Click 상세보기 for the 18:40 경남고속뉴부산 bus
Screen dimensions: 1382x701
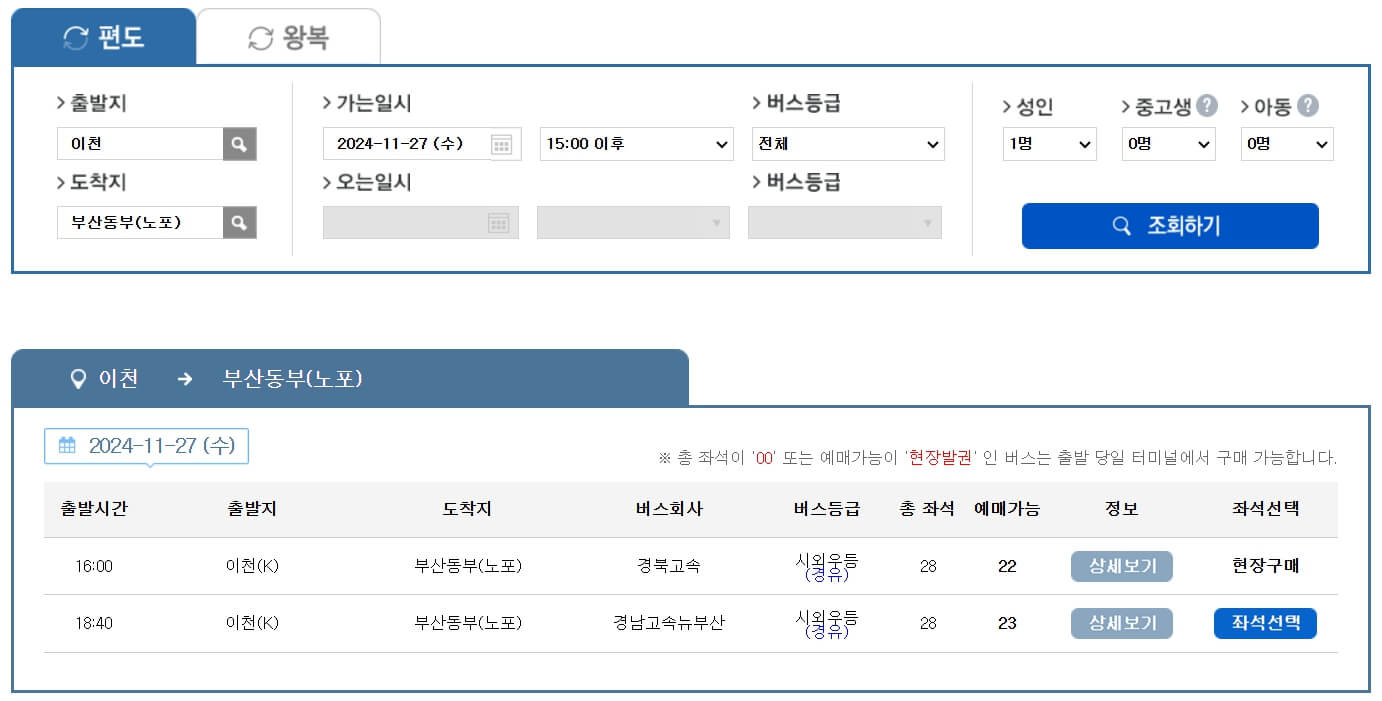[1122, 623]
